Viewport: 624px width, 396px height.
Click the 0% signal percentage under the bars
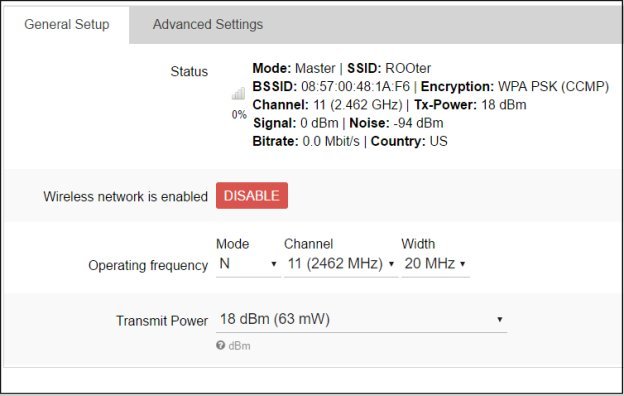pos(239,115)
